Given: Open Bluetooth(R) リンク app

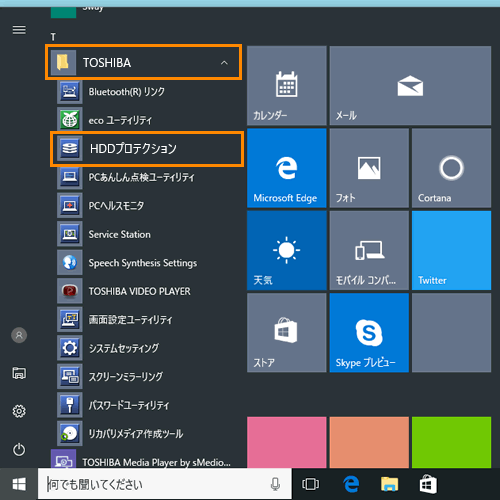Looking at the screenshot, I should 147,91.
